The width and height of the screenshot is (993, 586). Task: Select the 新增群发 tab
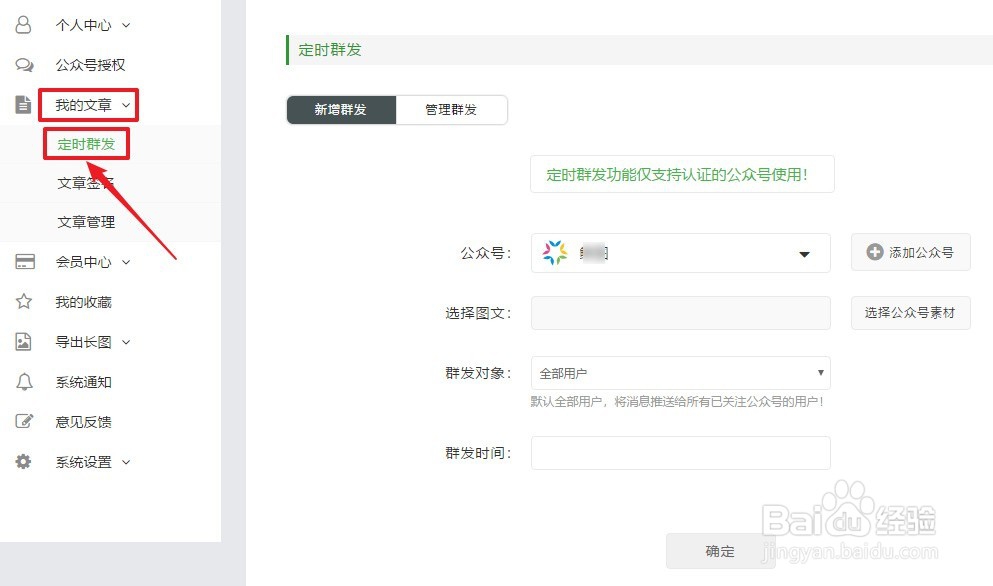[341, 110]
